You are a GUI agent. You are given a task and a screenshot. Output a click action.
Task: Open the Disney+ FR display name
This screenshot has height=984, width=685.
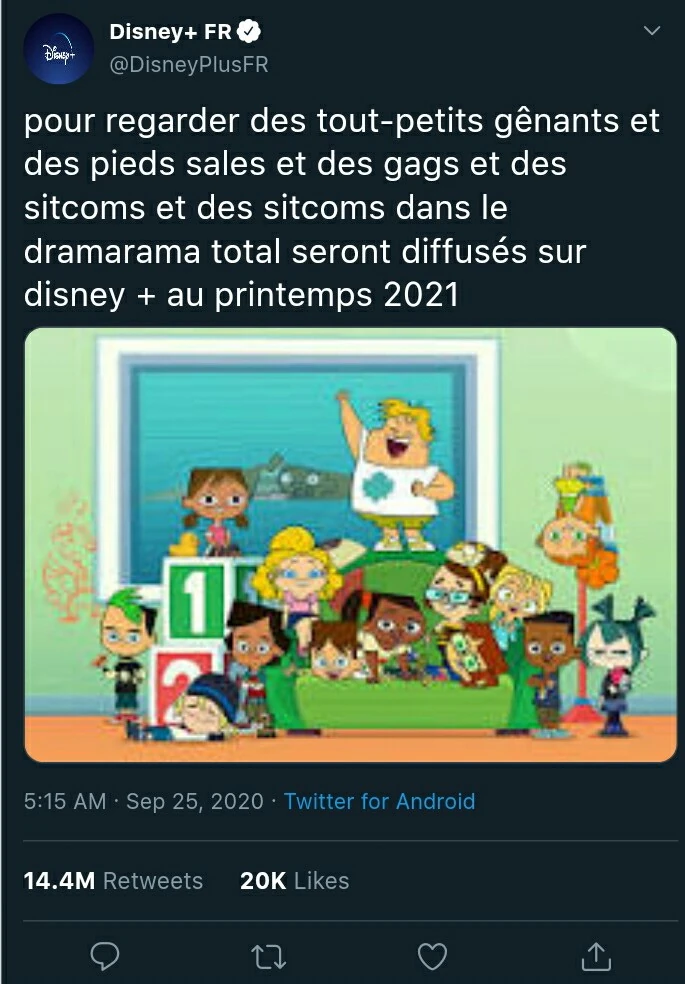(170, 32)
